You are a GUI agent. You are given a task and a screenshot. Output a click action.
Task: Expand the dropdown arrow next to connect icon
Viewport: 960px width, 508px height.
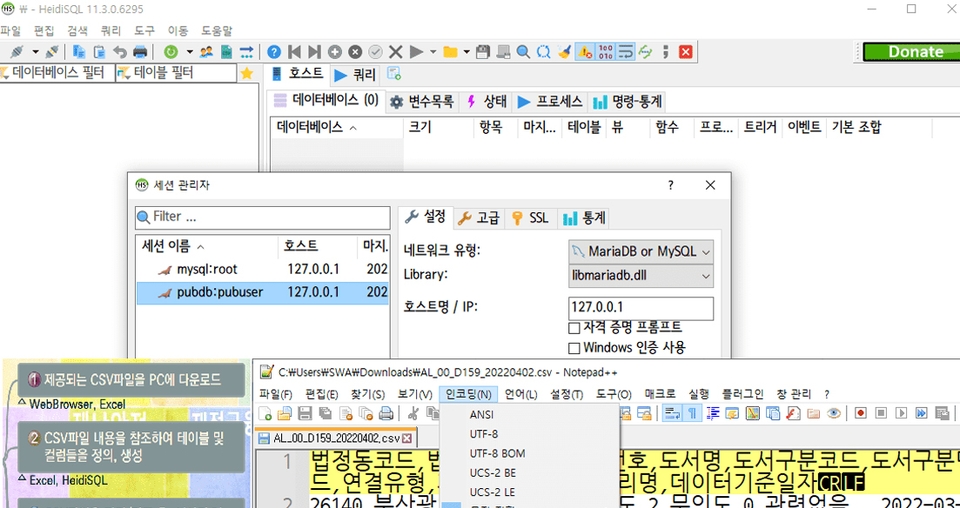pos(35,52)
